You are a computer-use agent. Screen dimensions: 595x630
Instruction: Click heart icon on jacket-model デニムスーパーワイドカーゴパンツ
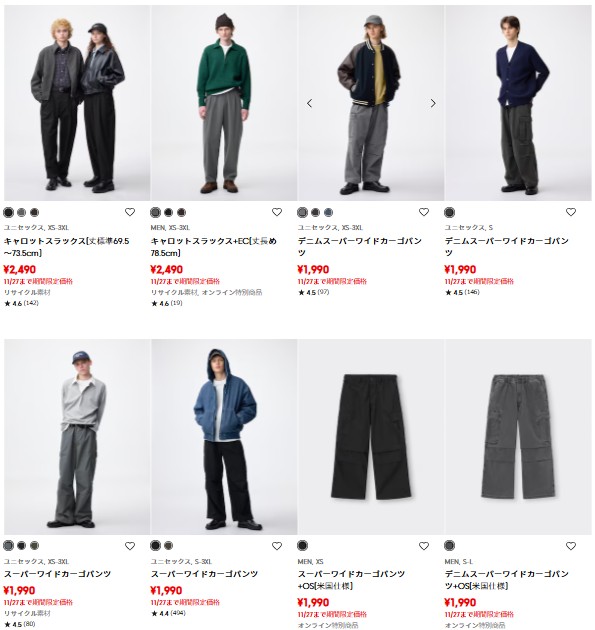(424, 212)
